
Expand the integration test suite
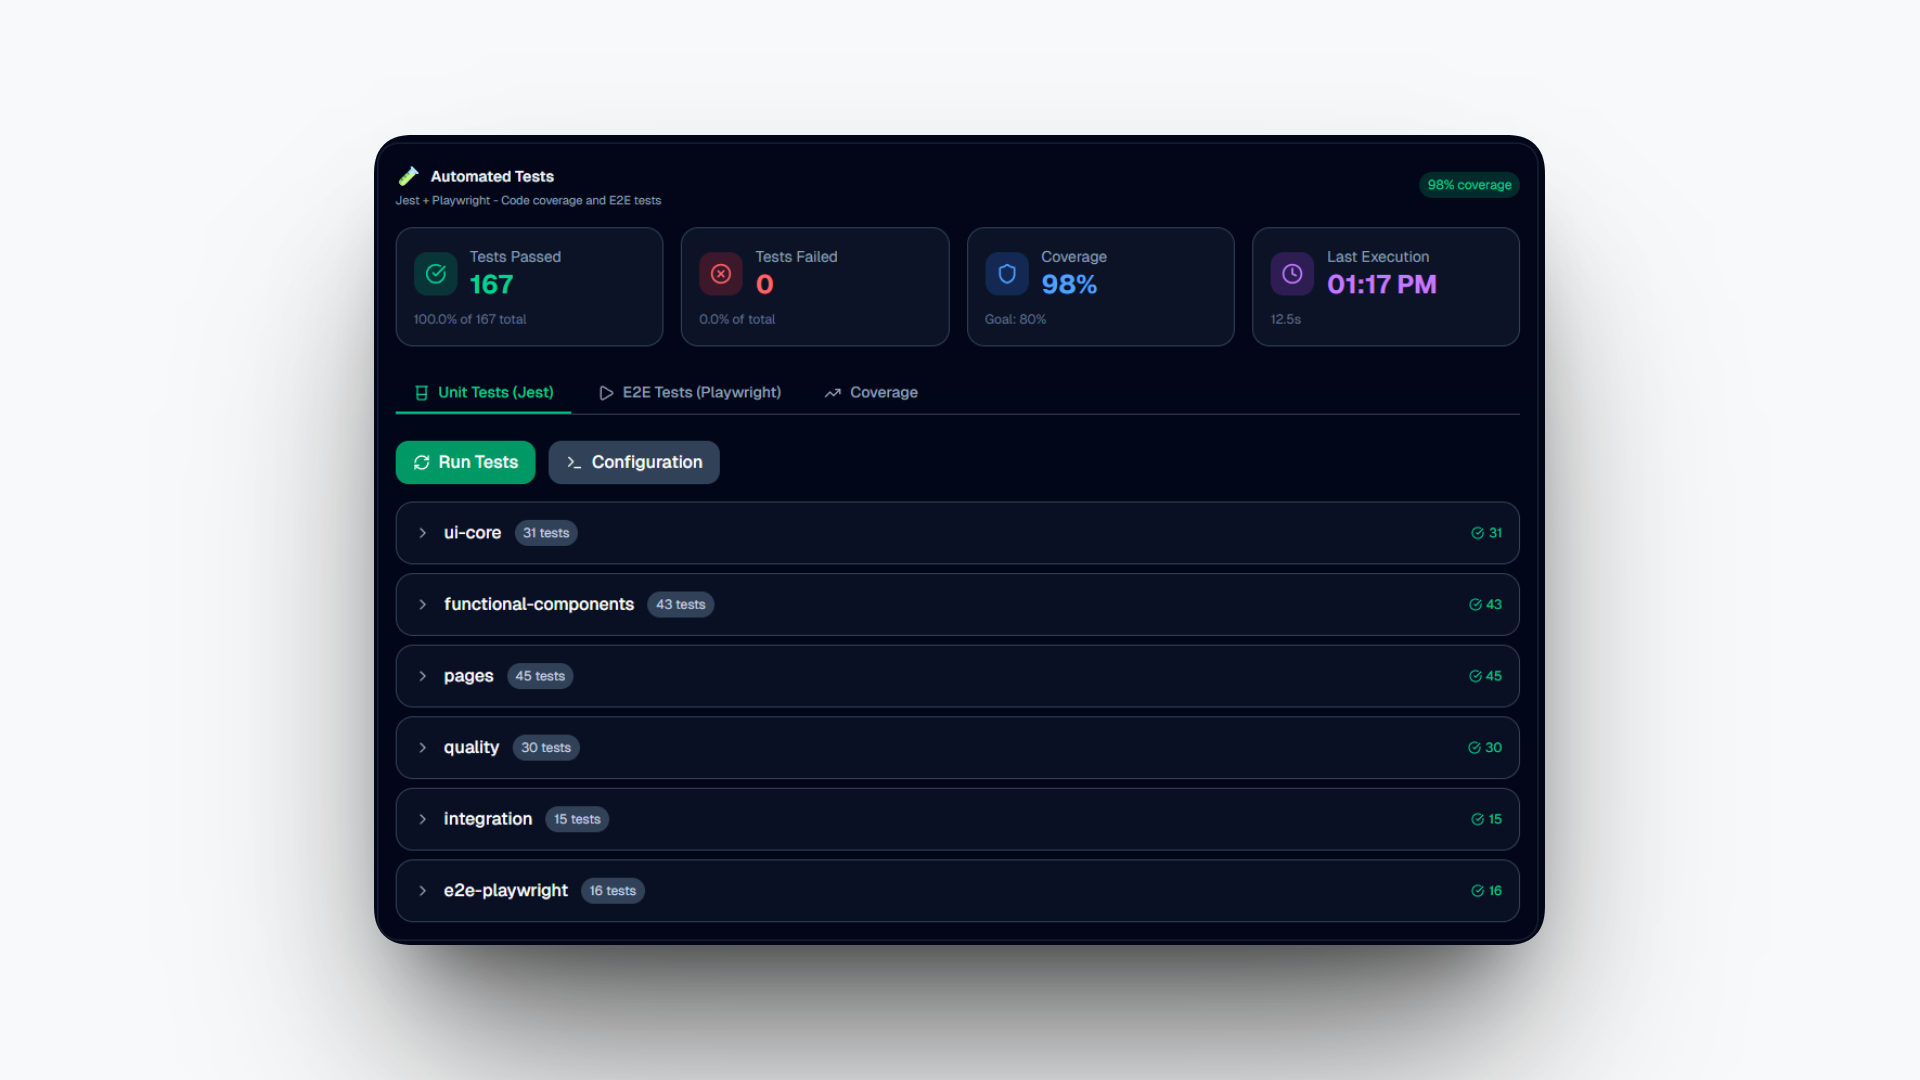[x=423, y=819]
